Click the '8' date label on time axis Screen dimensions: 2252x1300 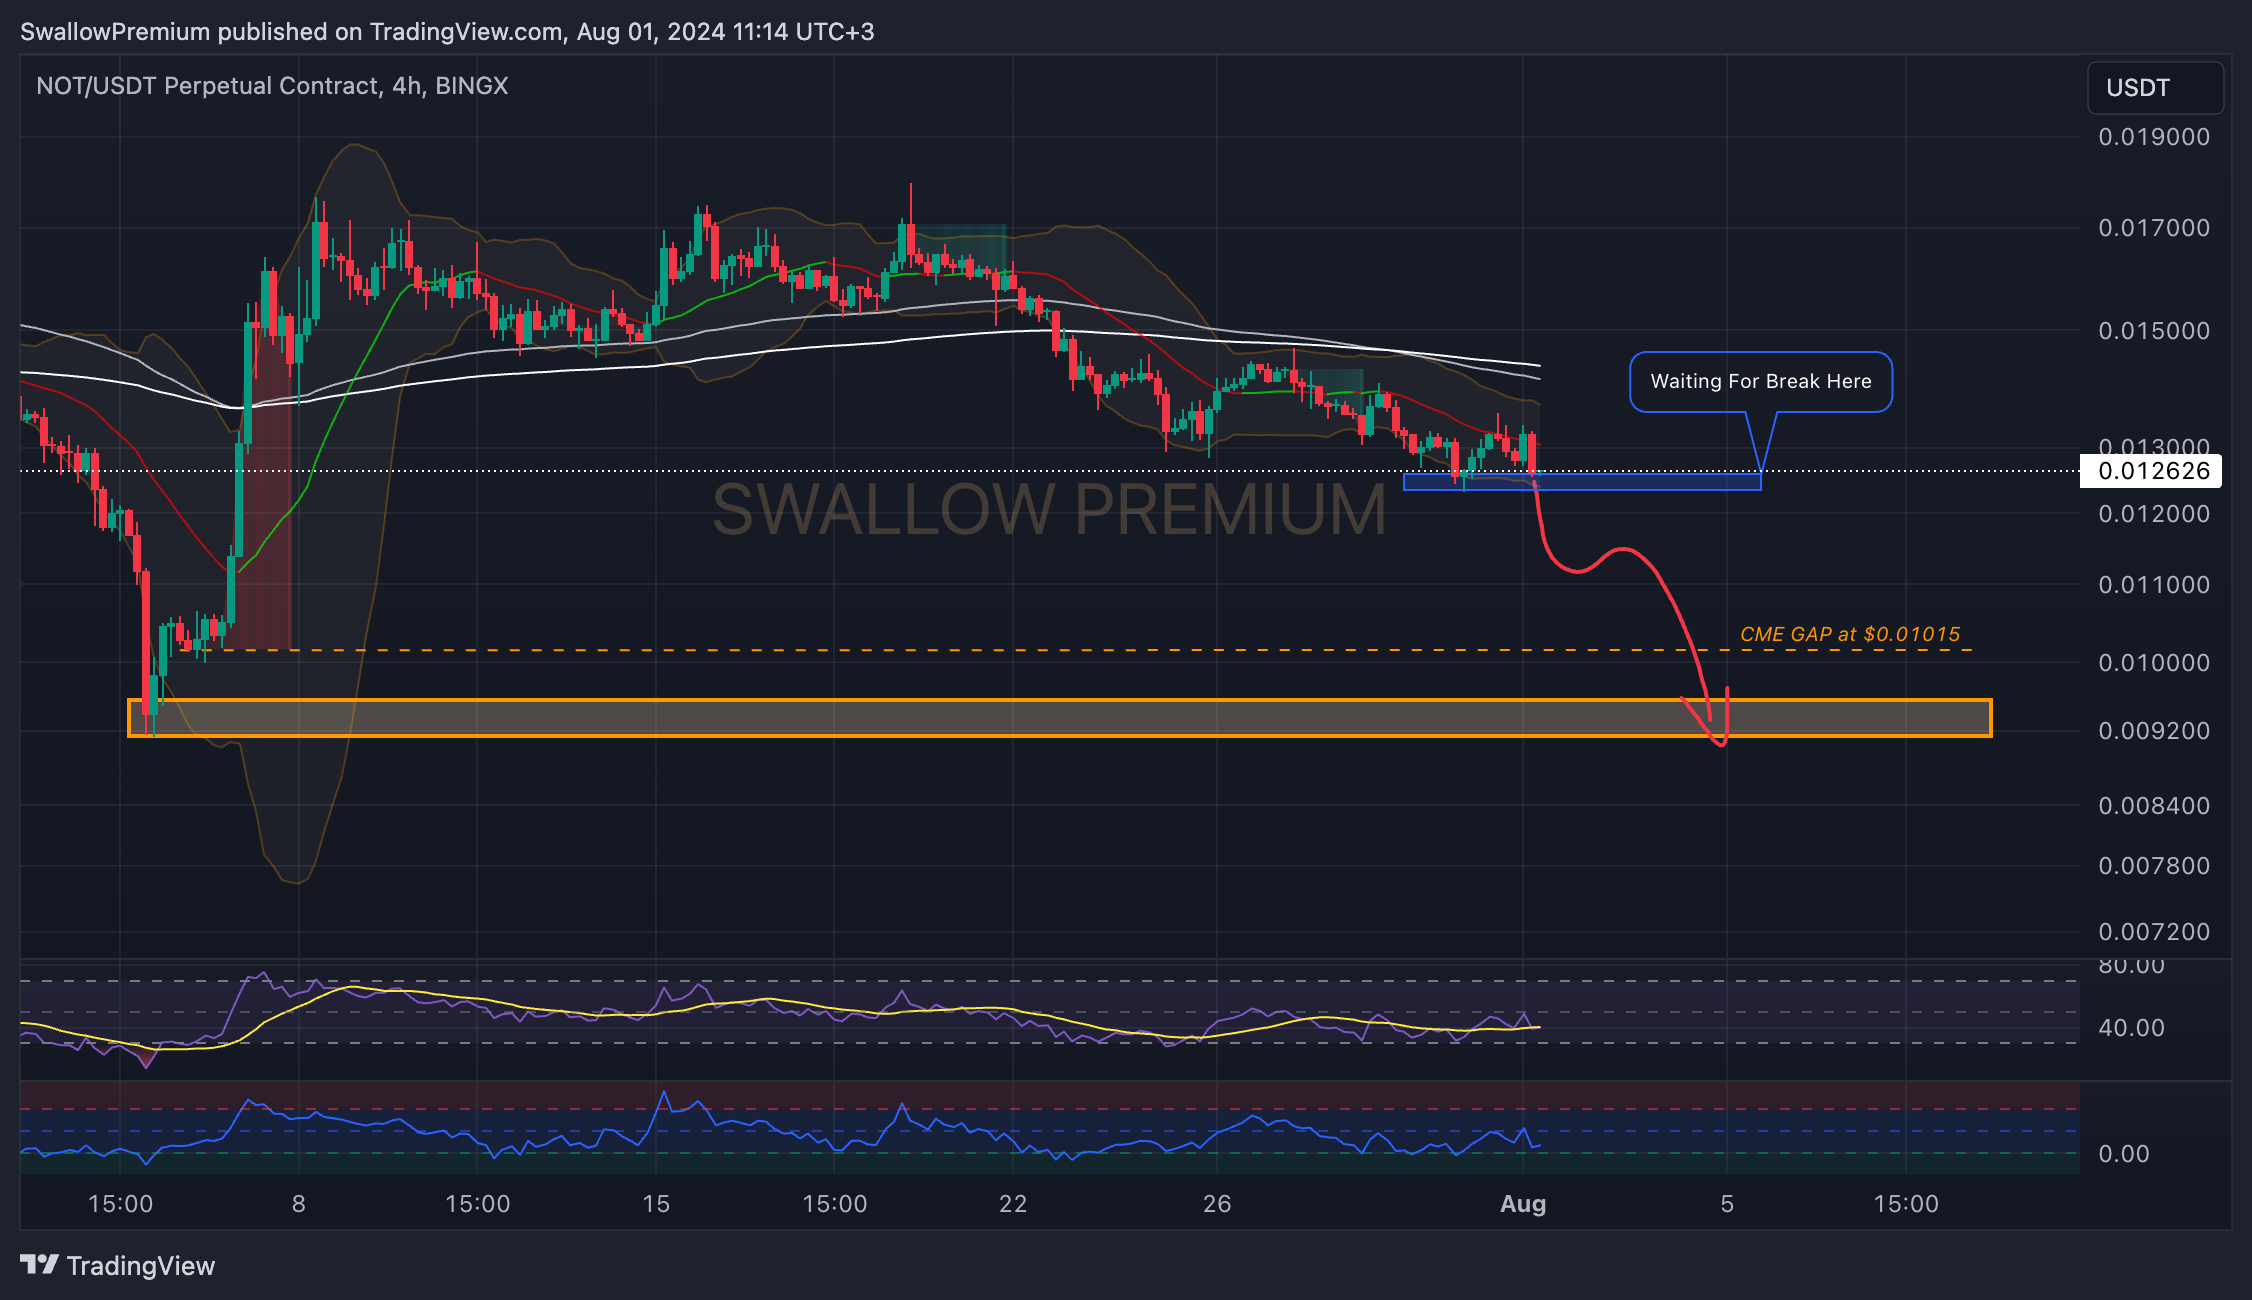[x=299, y=1204]
